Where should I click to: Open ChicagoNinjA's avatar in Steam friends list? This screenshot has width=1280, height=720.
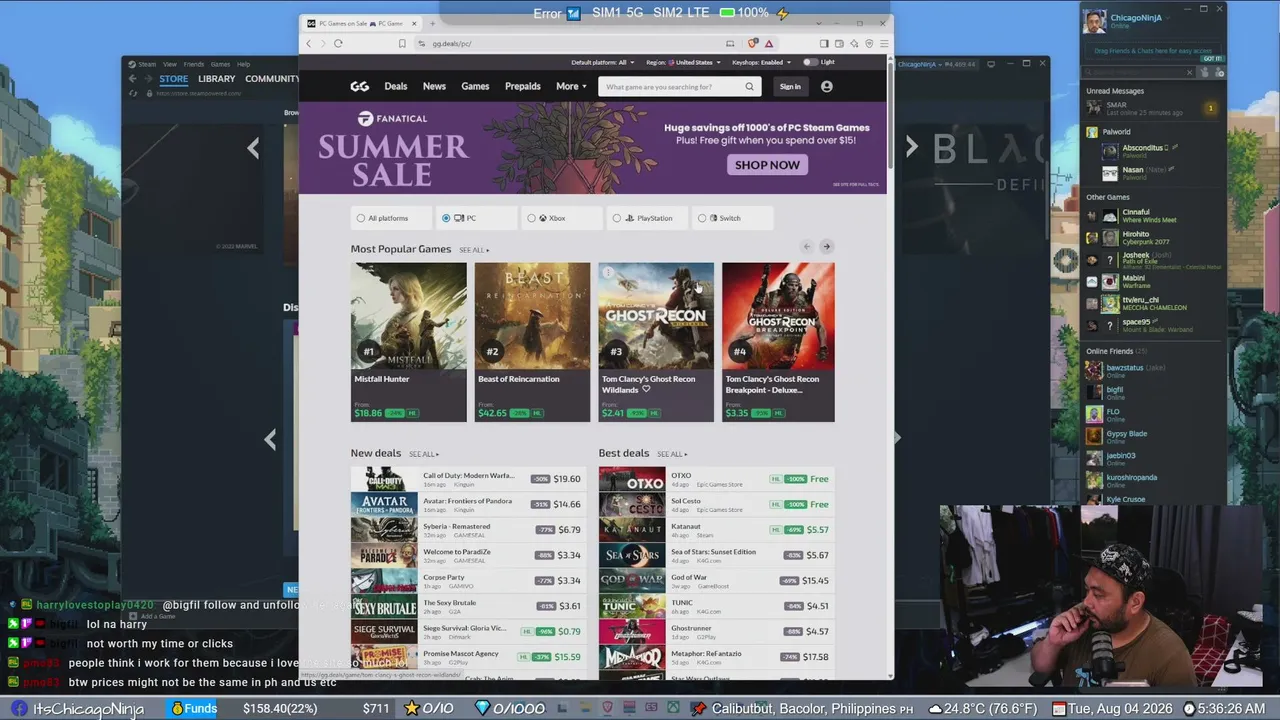click(1095, 22)
